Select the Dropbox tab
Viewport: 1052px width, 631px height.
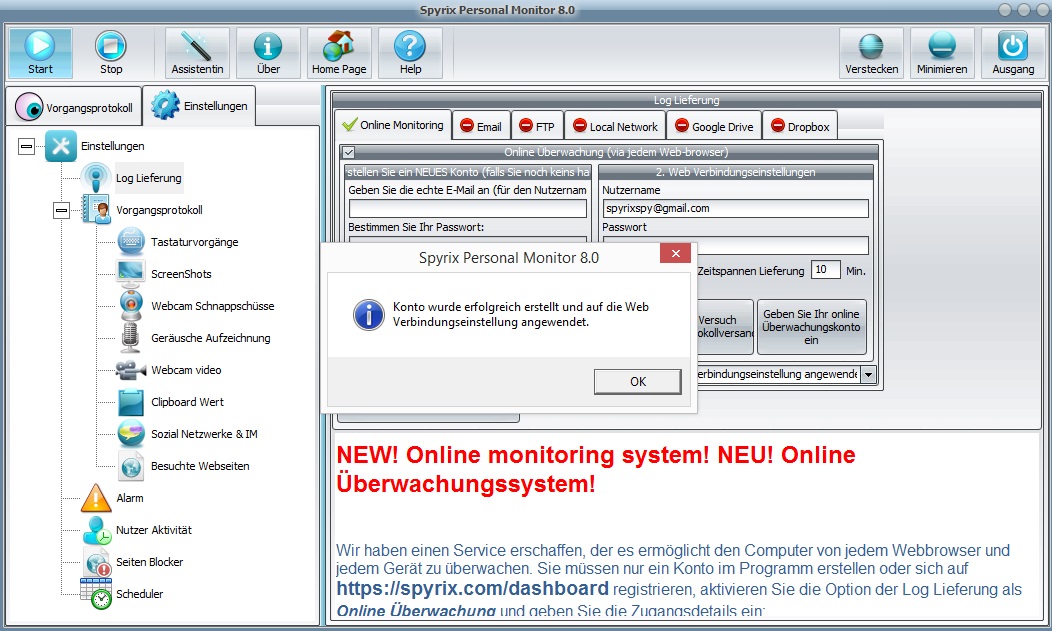point(800,126)
